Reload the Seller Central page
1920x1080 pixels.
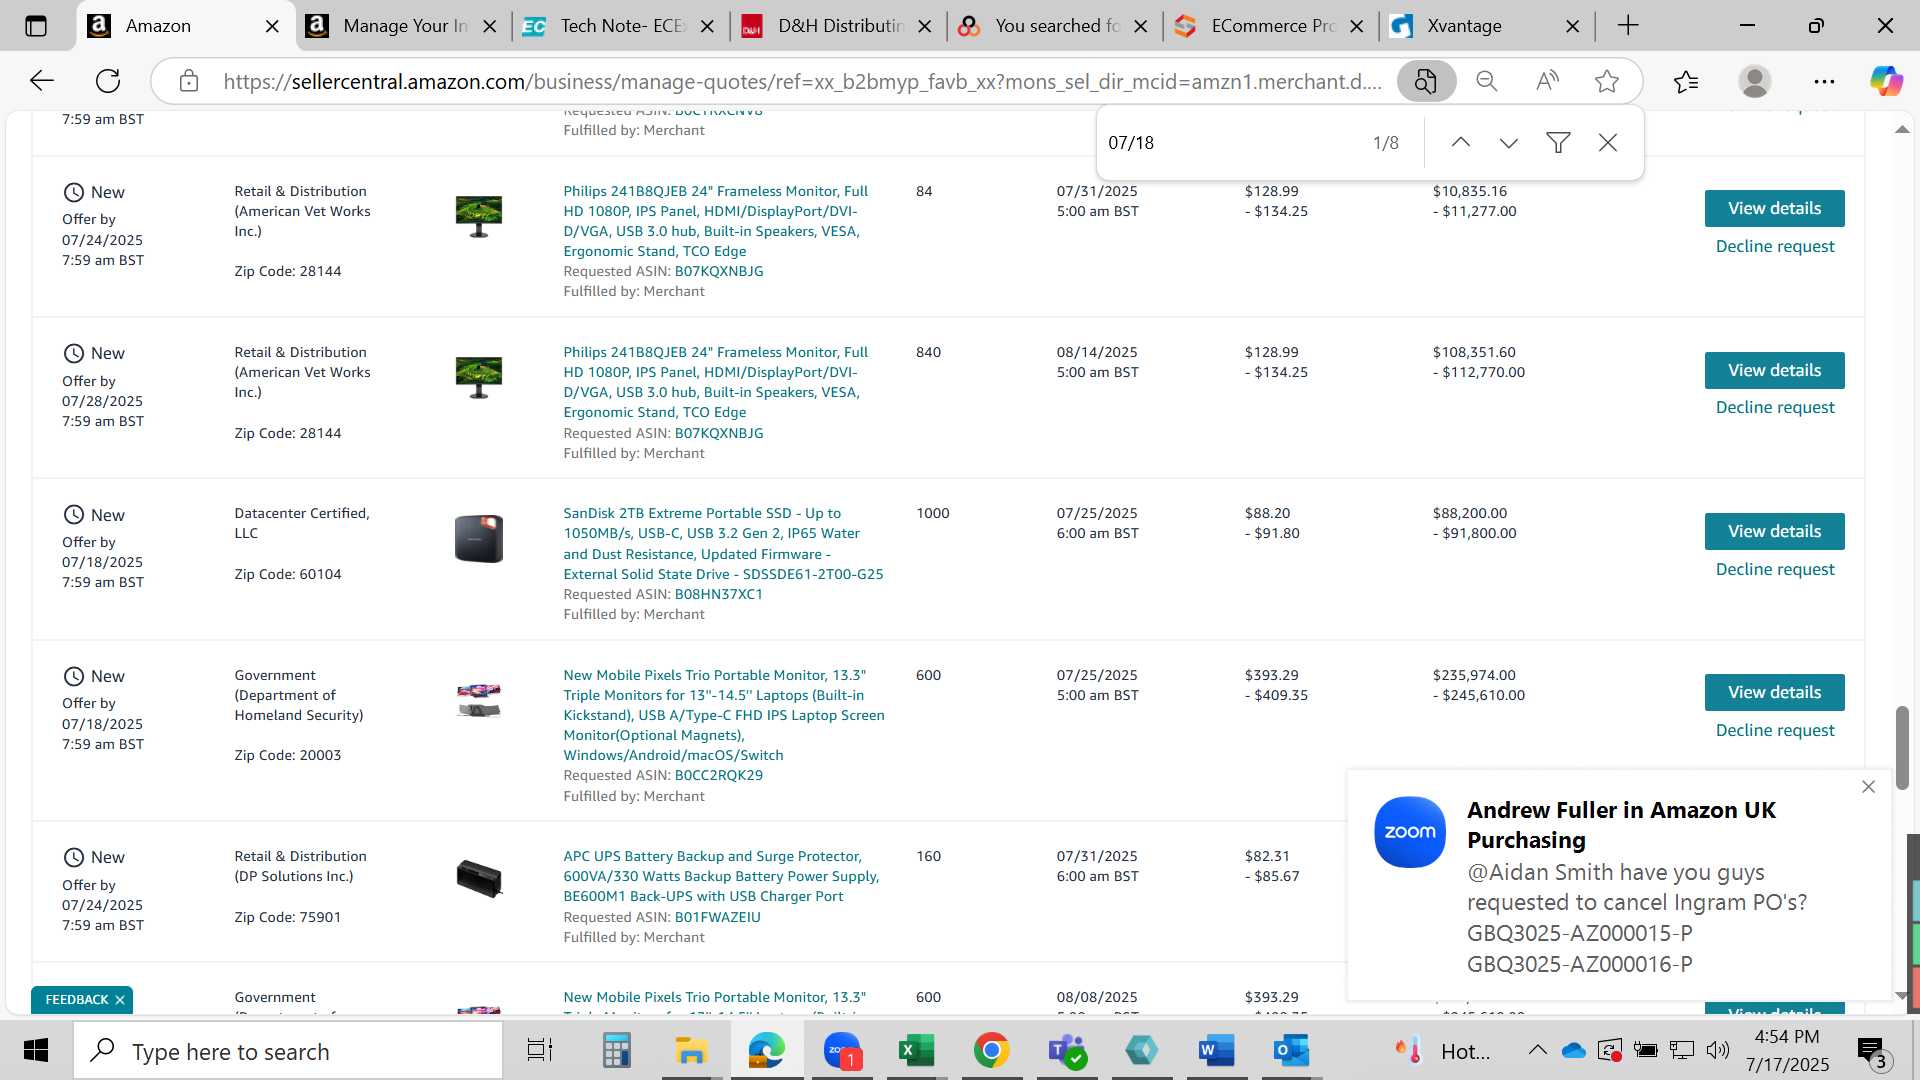[108, 81]
